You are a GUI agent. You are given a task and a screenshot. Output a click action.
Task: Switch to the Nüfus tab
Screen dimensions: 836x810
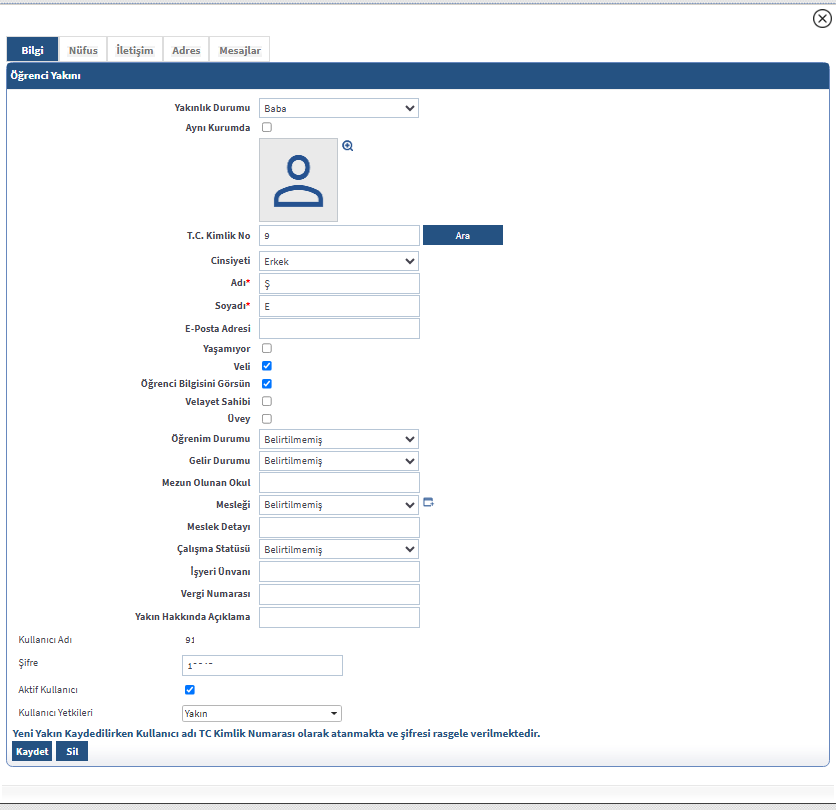click(x=83, y=50)
